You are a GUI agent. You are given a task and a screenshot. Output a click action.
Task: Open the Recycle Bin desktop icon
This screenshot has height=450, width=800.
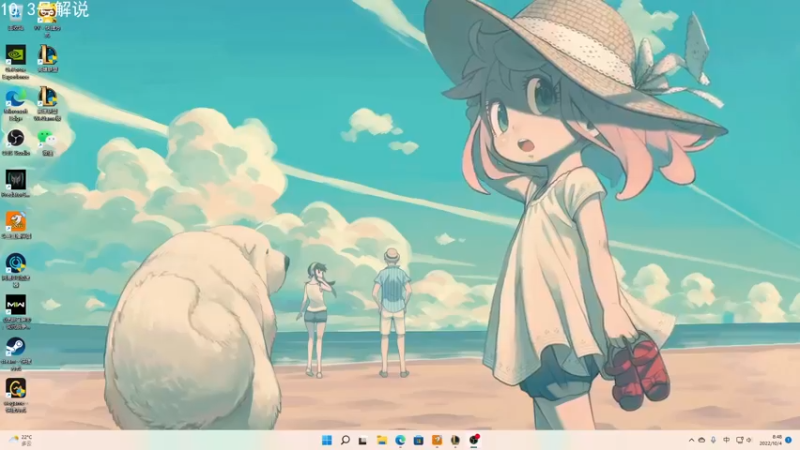point(16,18)
